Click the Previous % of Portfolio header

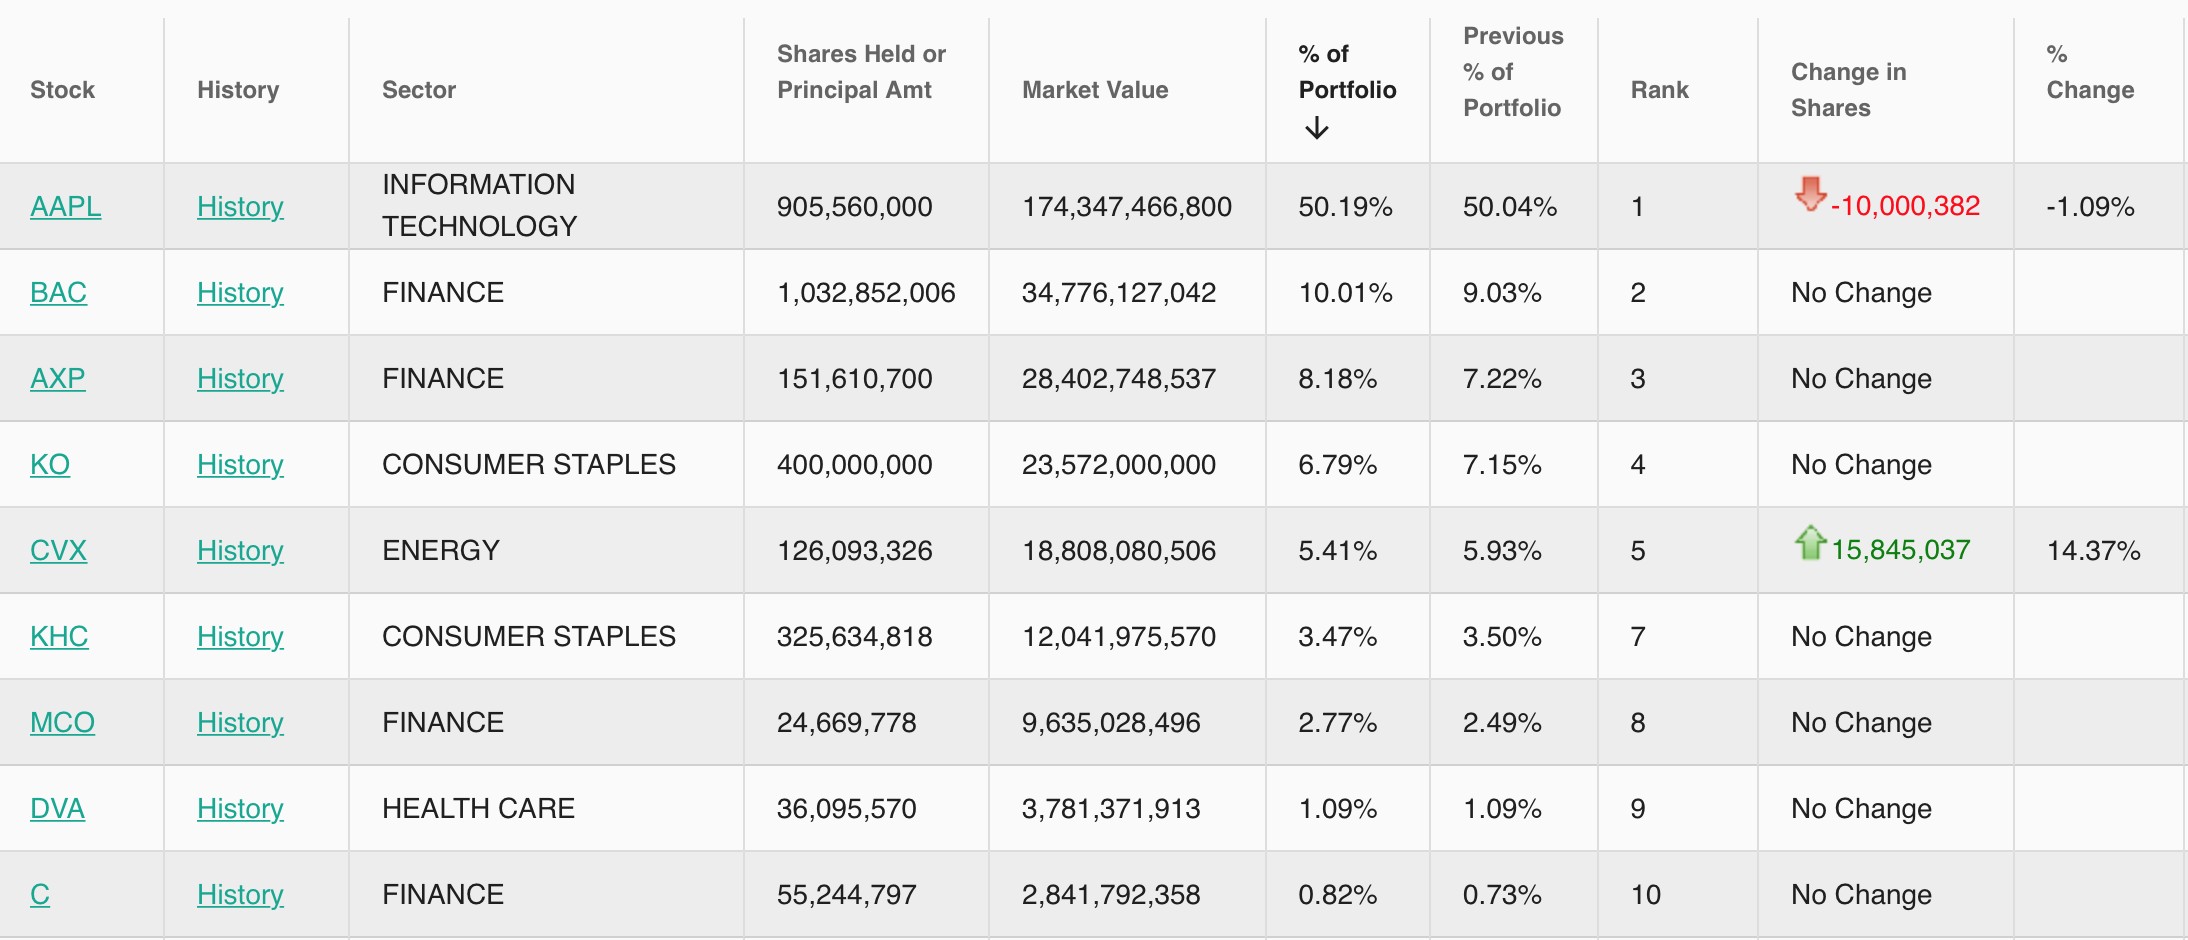tap(1512, 72)
